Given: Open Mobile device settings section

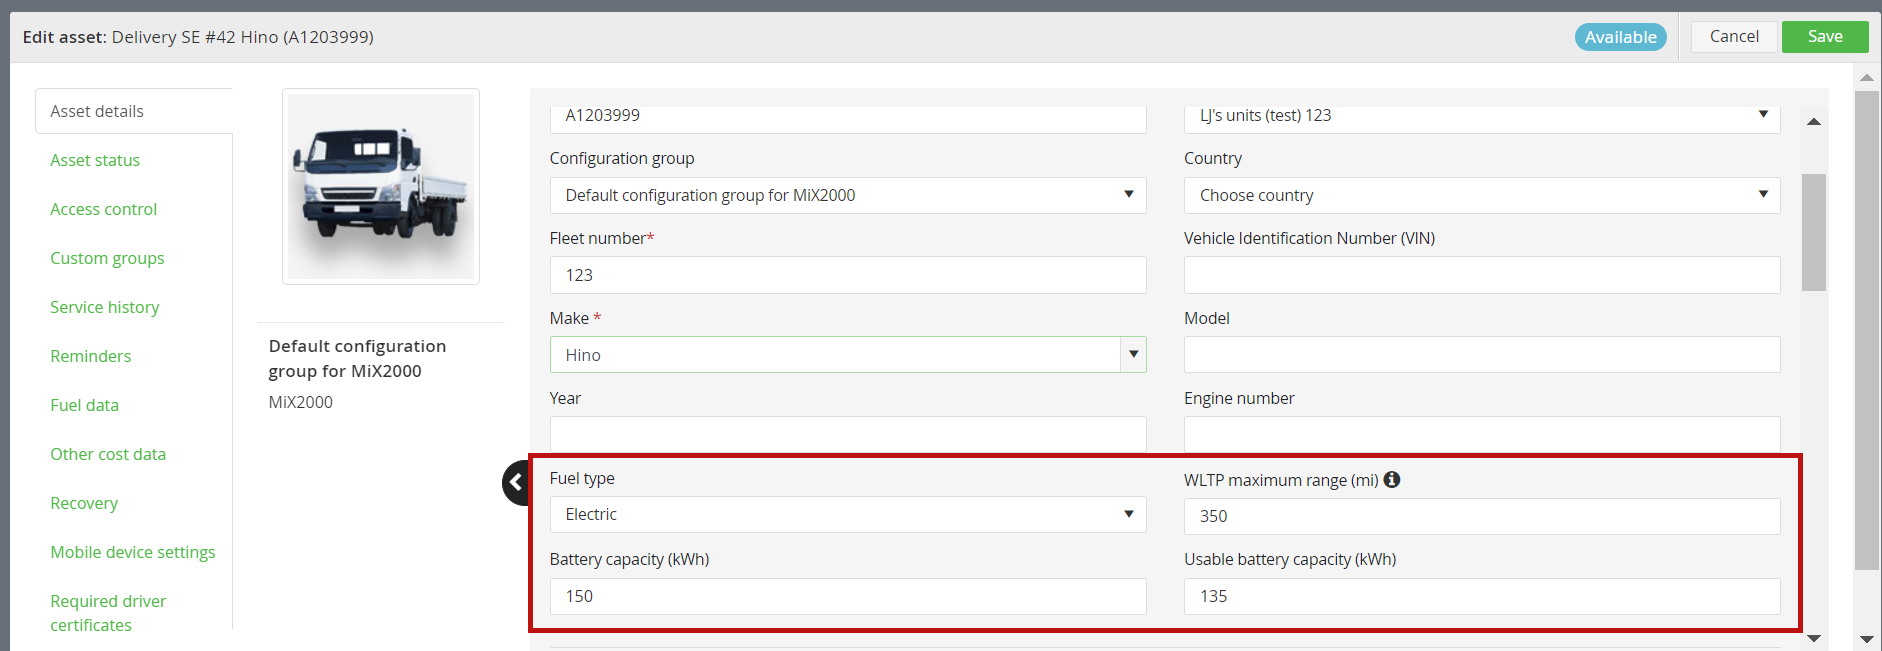Looking at the screenshot, I should 133,552.
